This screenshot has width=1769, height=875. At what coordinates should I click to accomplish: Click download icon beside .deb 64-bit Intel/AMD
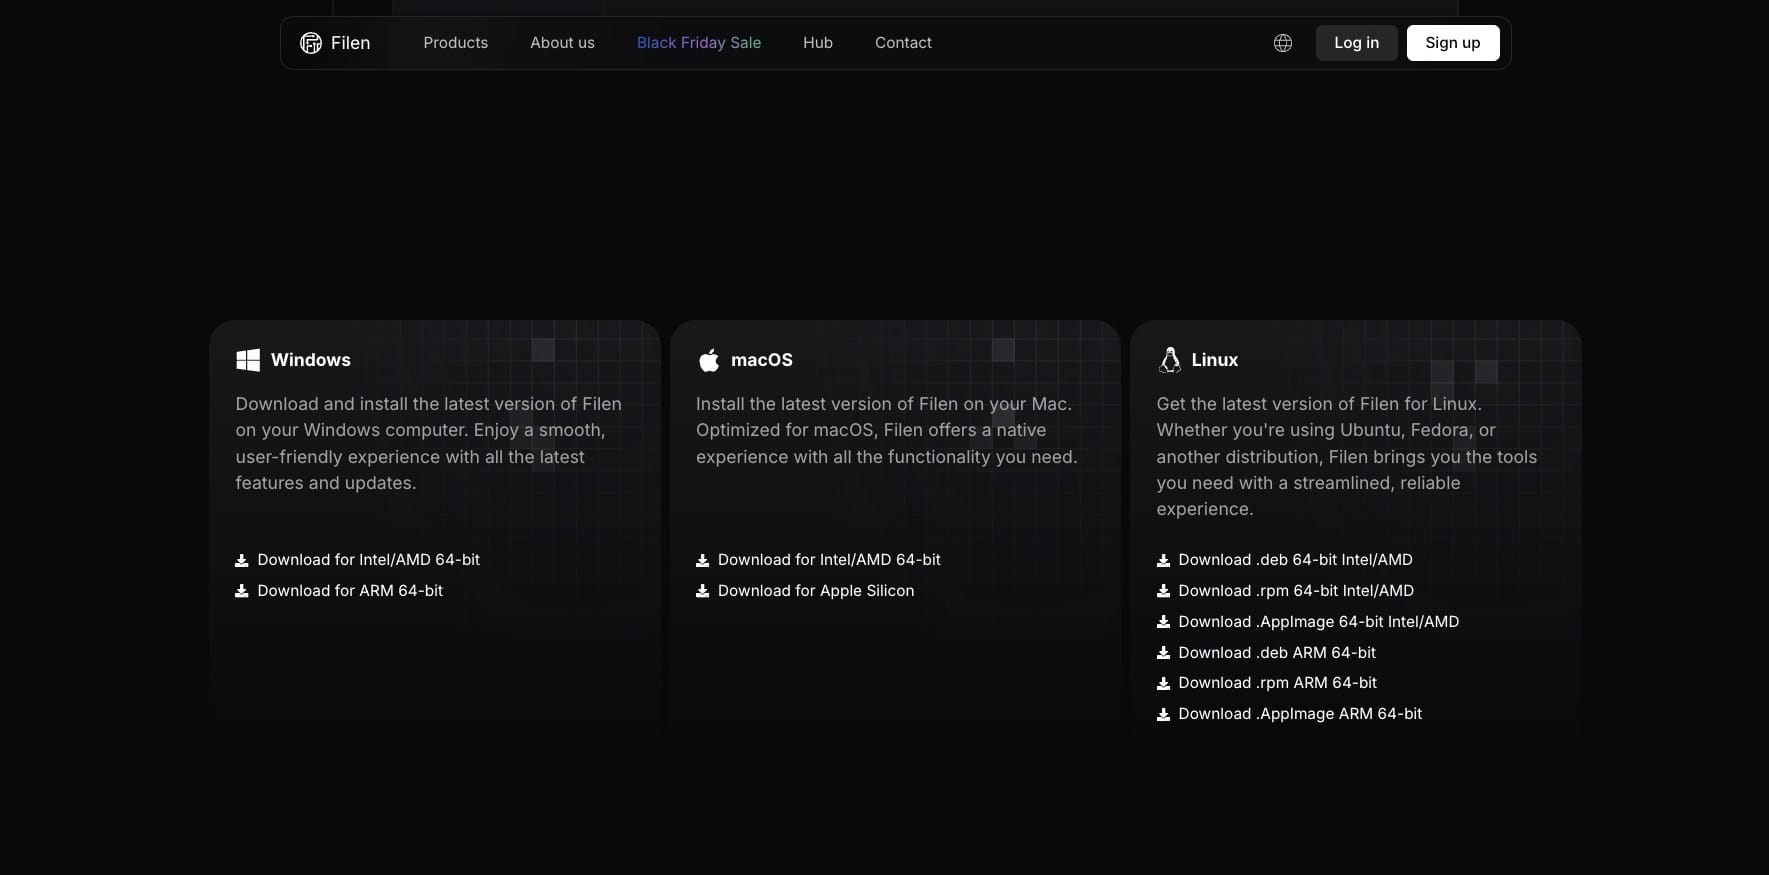[1163, 561]
